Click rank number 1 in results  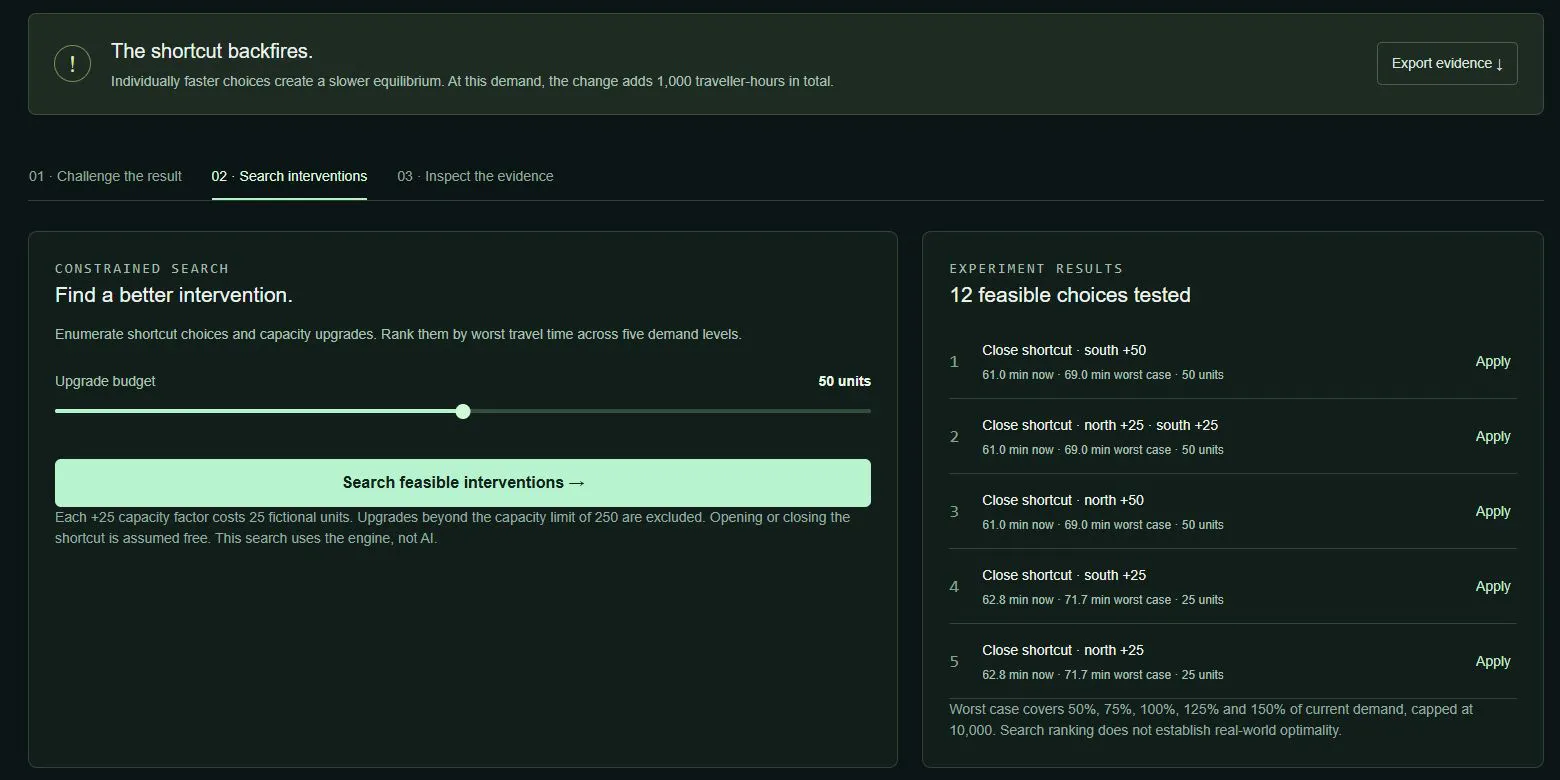coord(954,362)
